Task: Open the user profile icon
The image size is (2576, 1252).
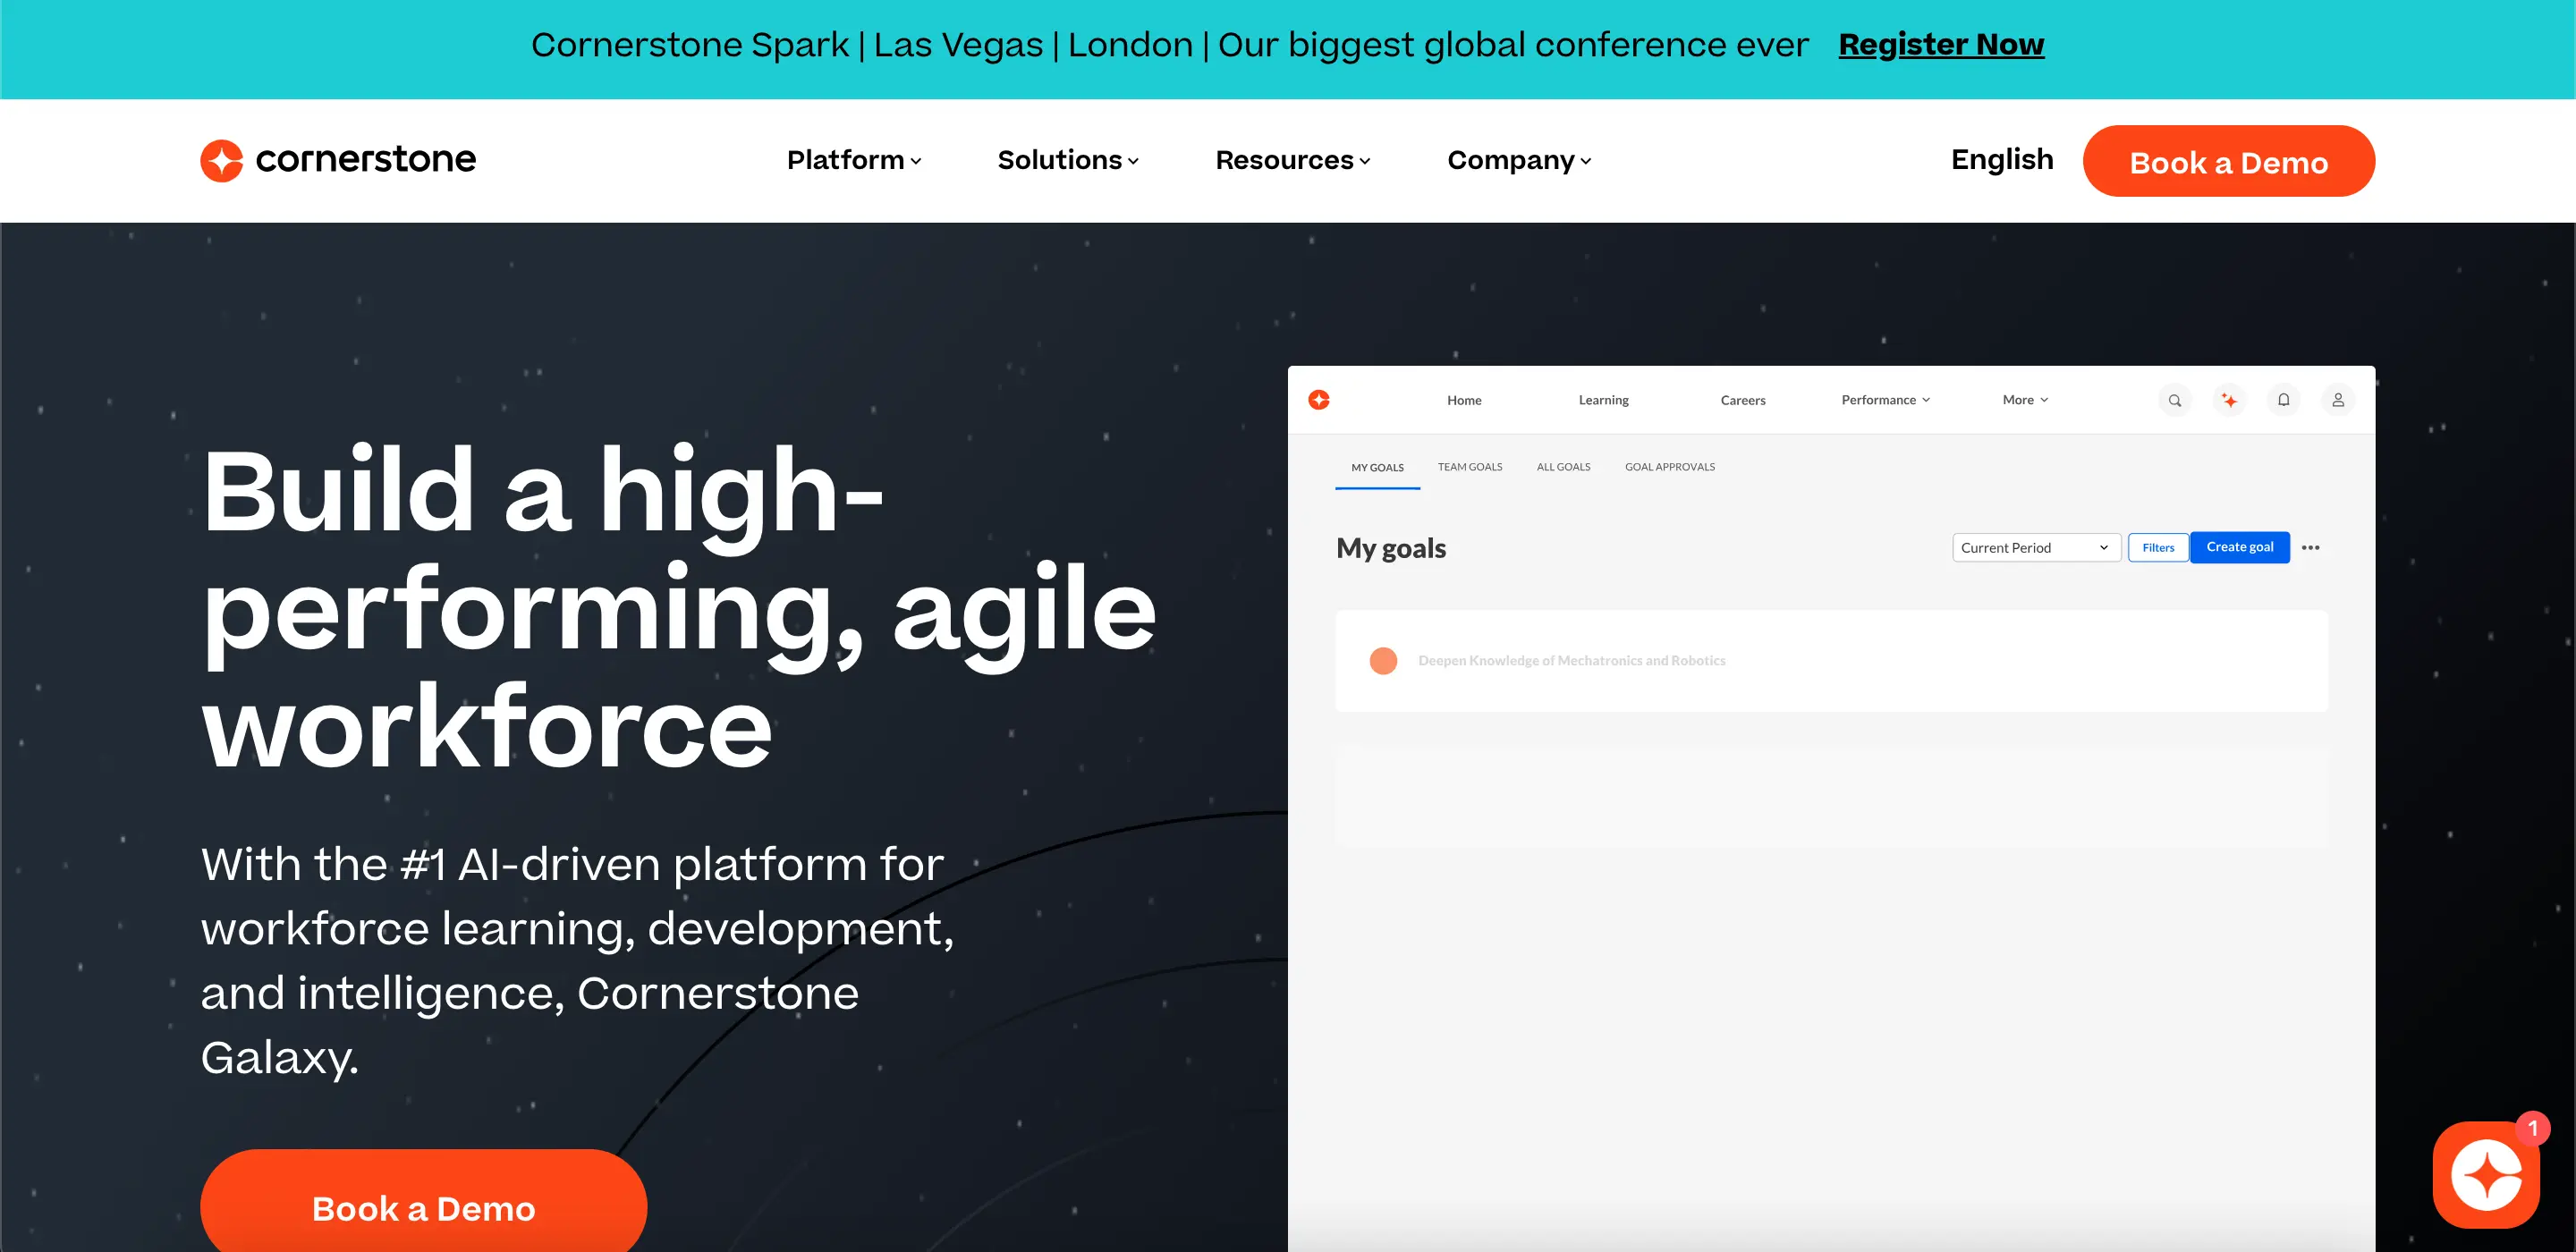Action: (x=2338, y=400)
